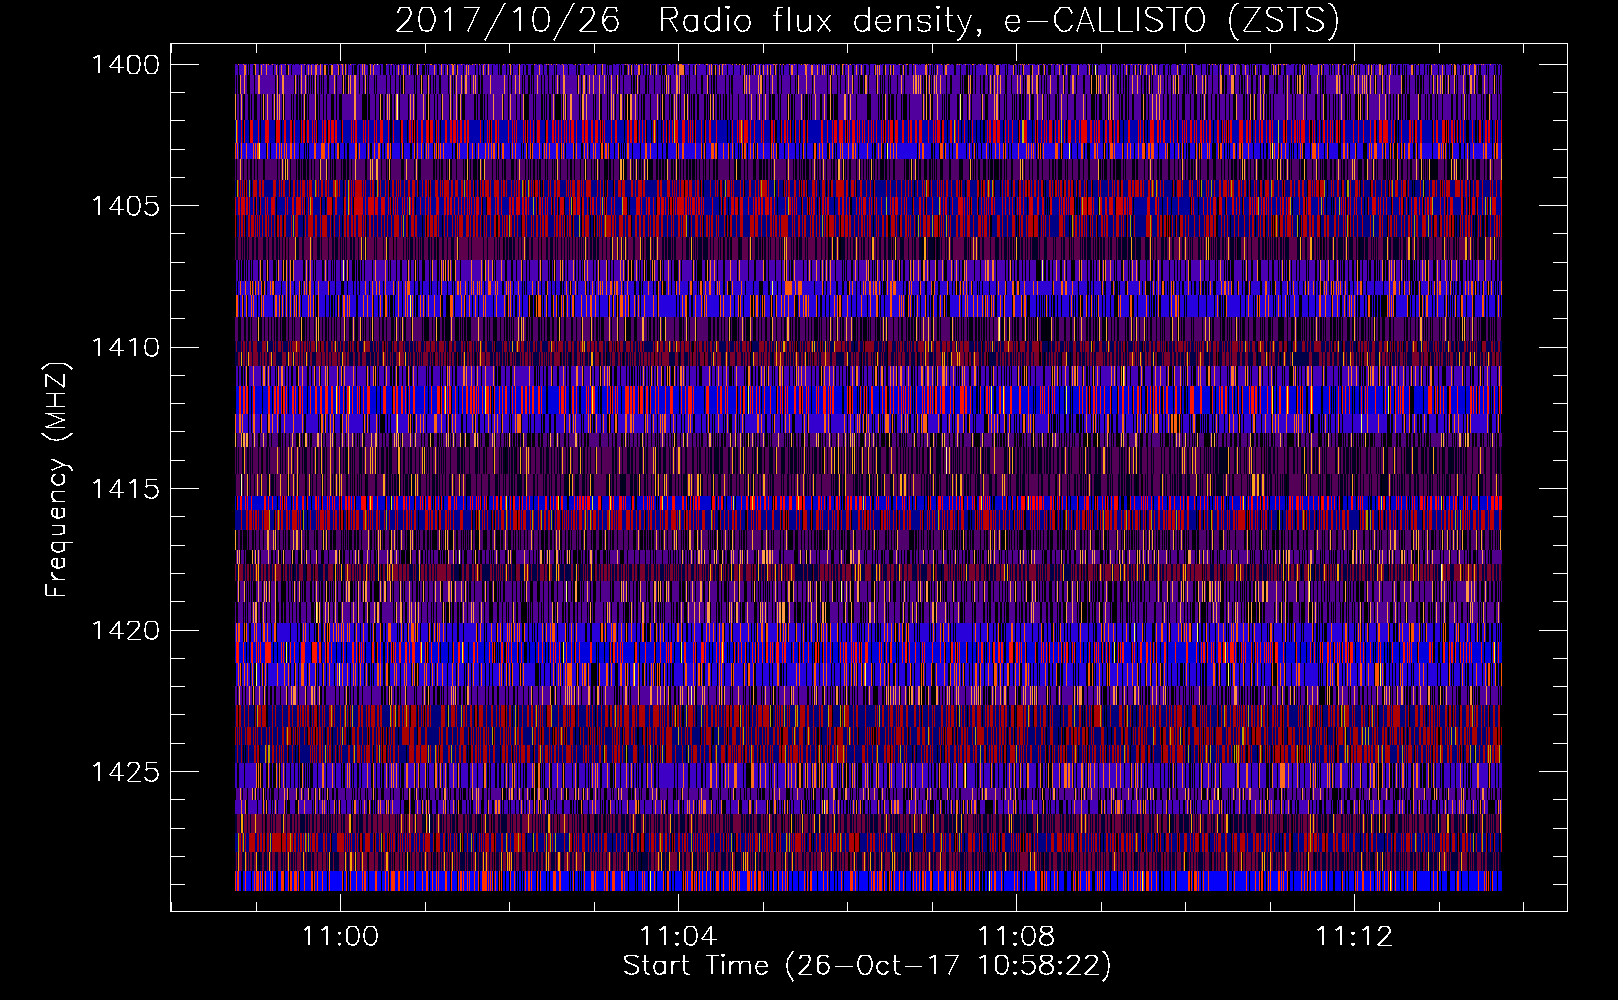Select the 1410 frequency tick label
This screenshot has height=1000, width=1618.
point(125,348)
